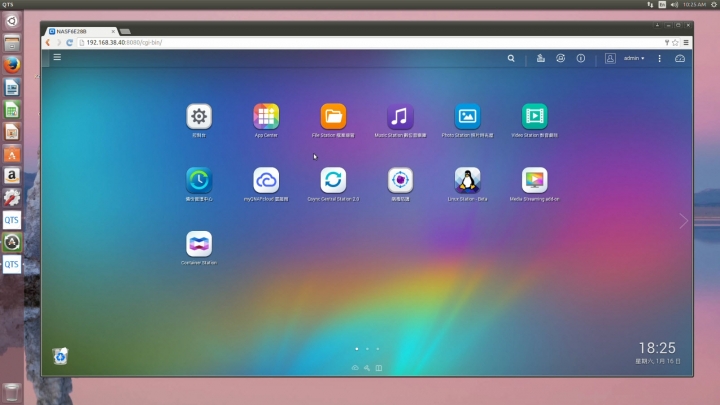The image size is (720, 405).
Task: Open the three-dot more options menu
Action: tap(659, 58)
